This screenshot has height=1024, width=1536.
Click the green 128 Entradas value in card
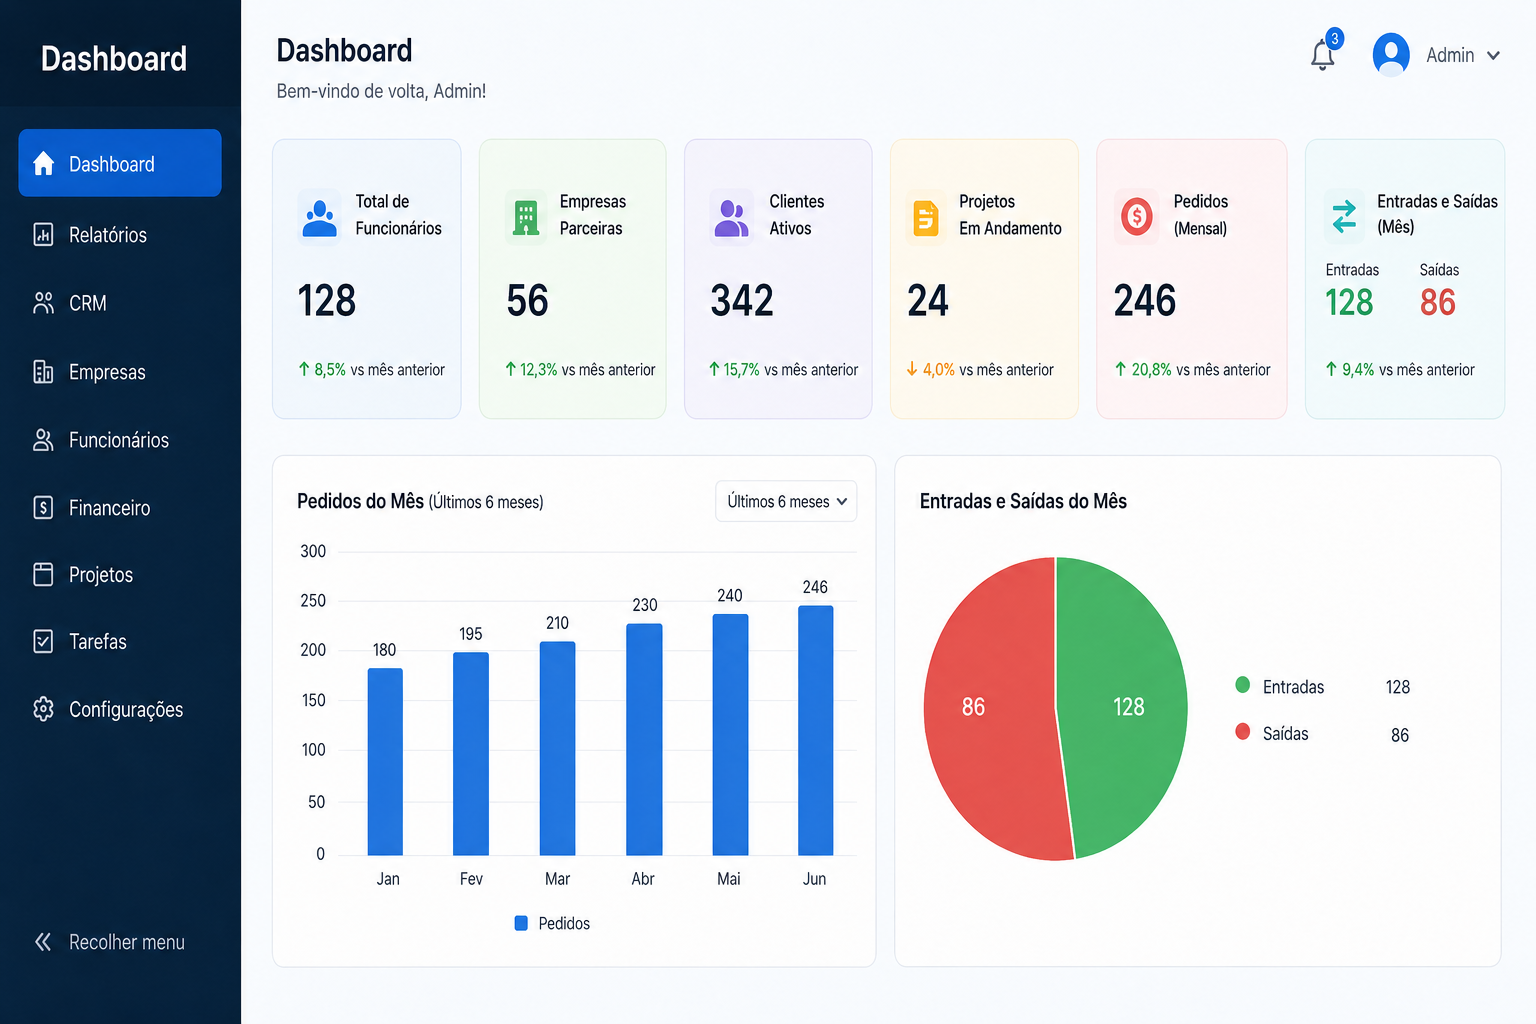(x=1349, y=302)
